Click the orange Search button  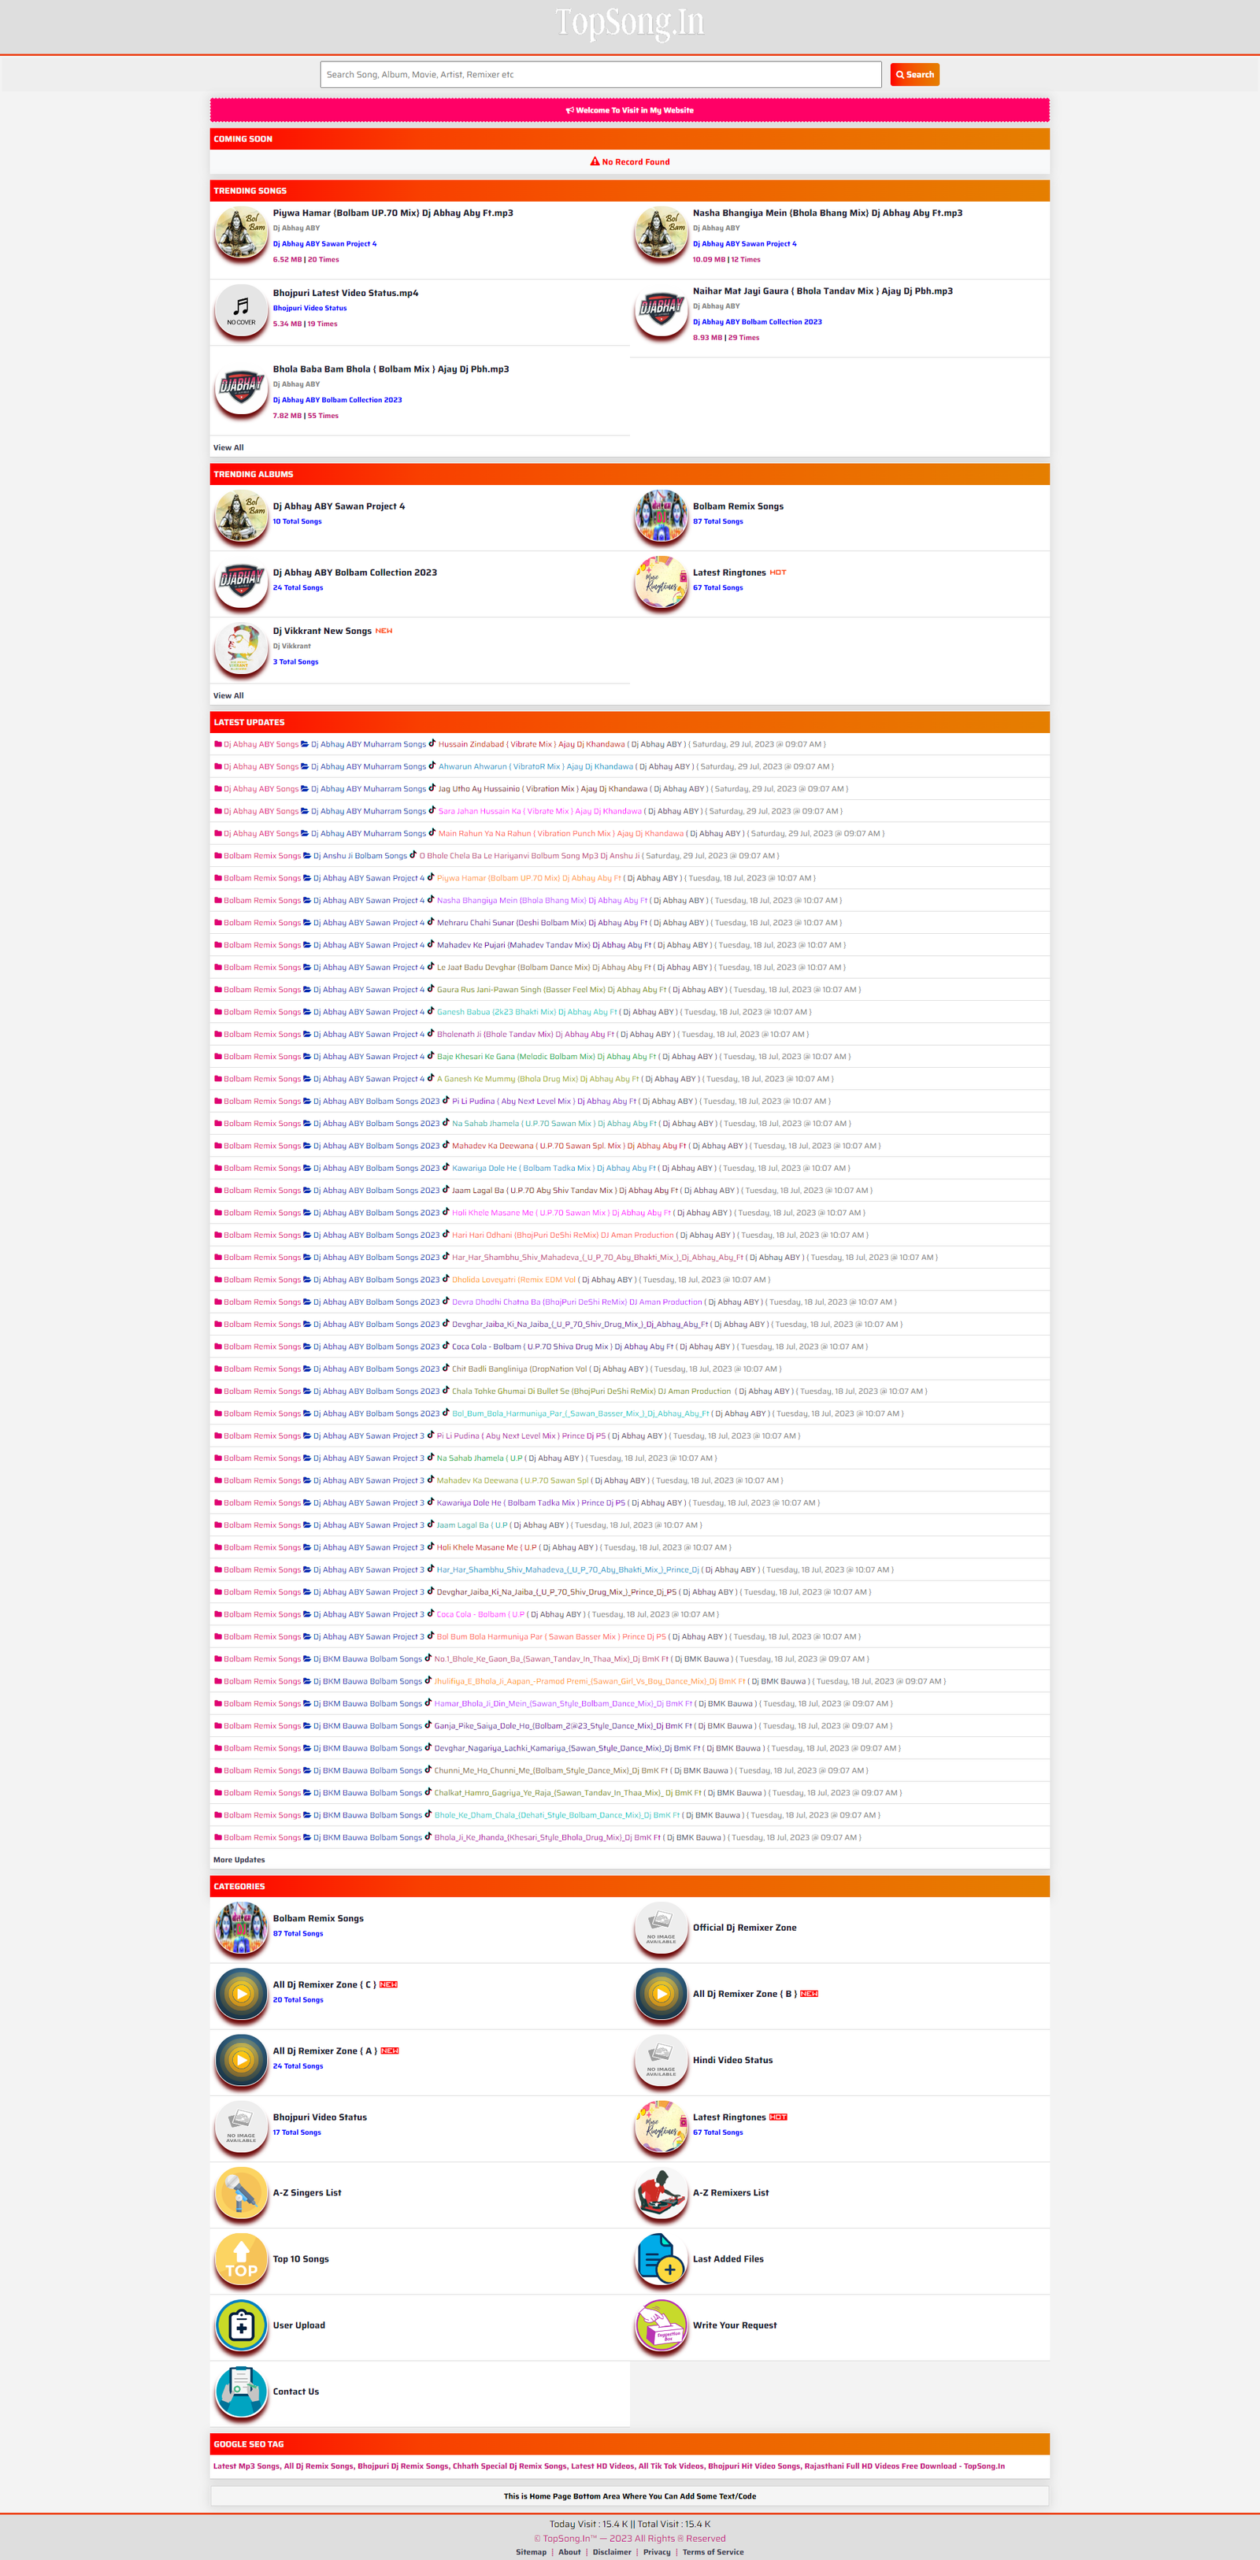[x=914, y=75]
